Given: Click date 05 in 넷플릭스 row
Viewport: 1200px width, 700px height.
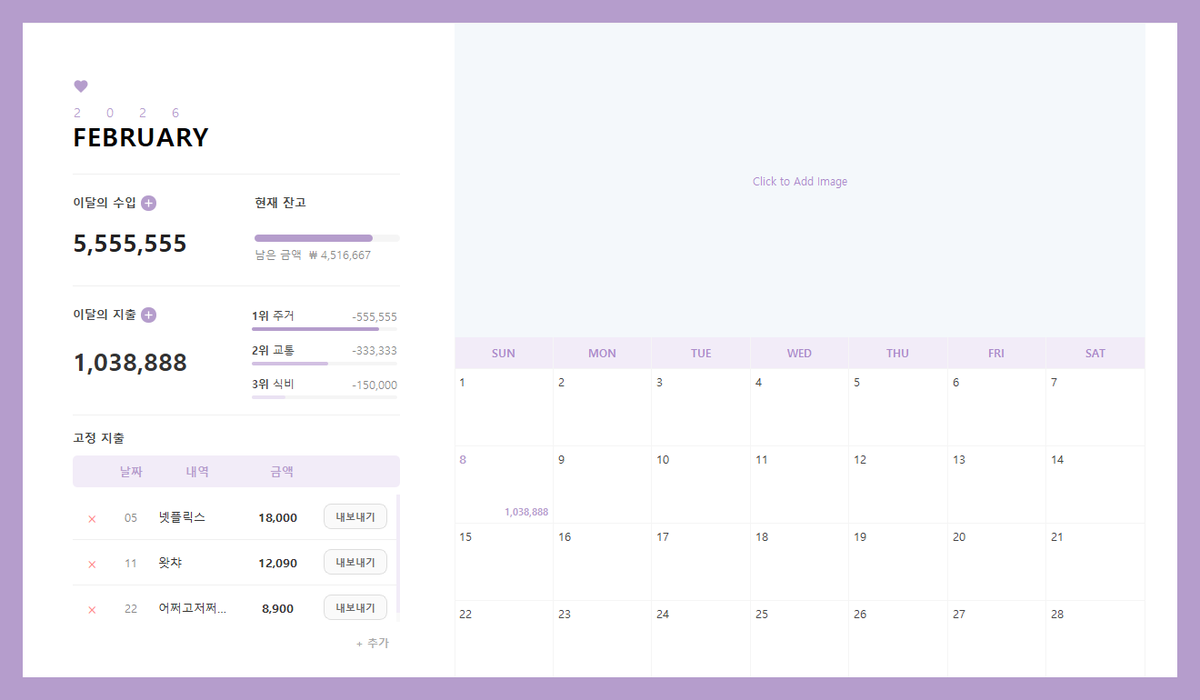Looking at the screenshot, I should click(x=131, y=518).
